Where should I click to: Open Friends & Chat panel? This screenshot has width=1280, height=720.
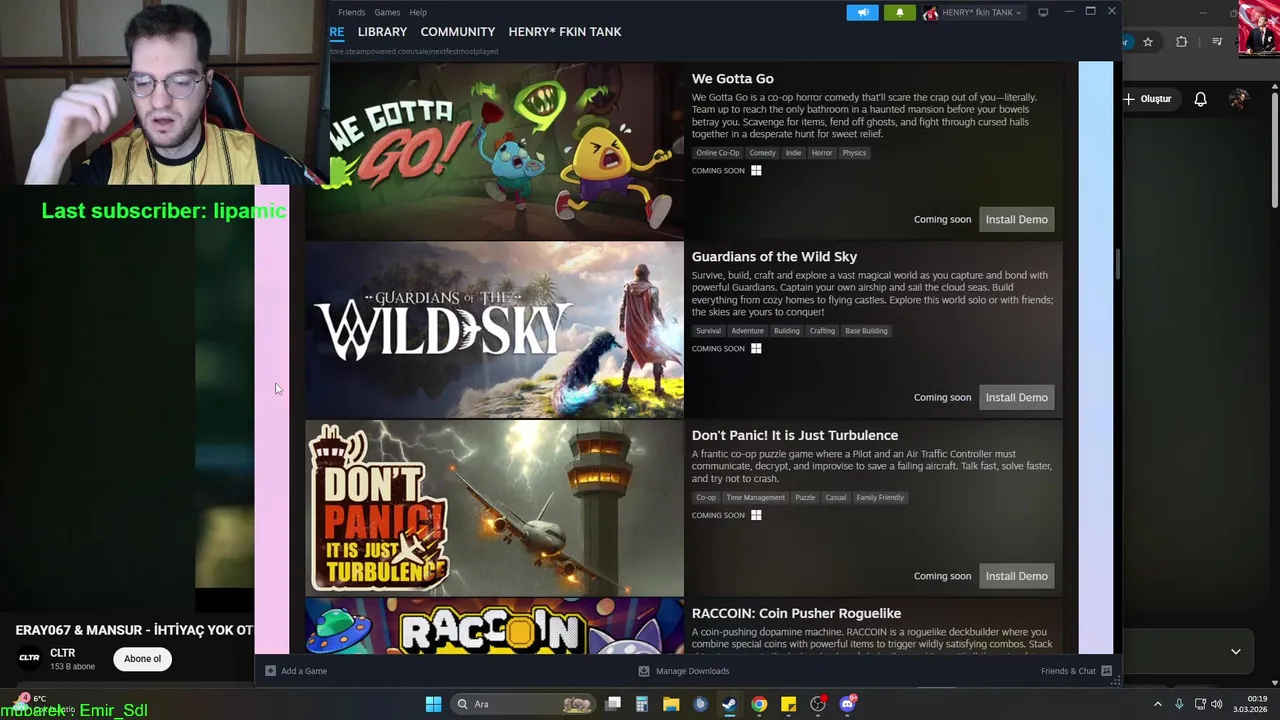[x=1076, y=671]
